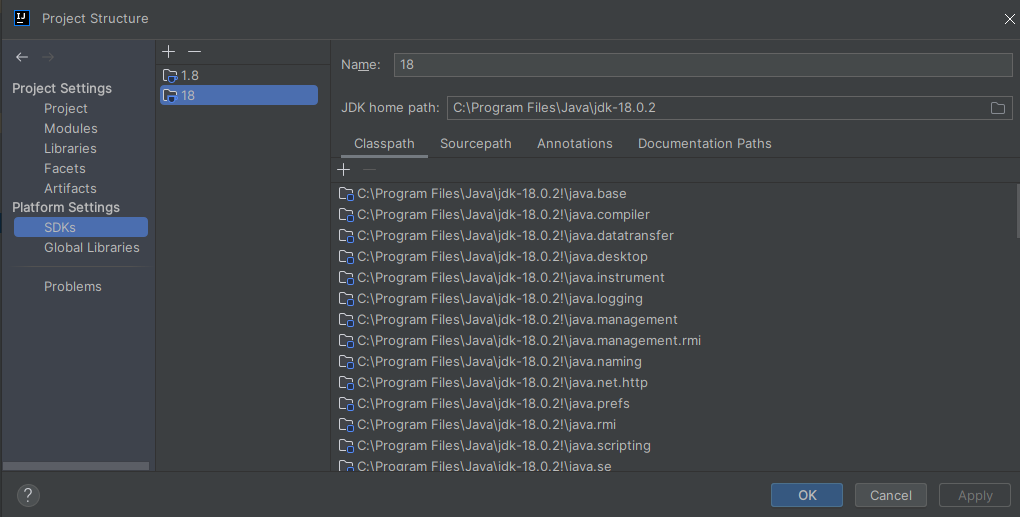Viewport: 1020px width, 517px height.
Task: Confirm with the OK button
Action: [807, 496]
